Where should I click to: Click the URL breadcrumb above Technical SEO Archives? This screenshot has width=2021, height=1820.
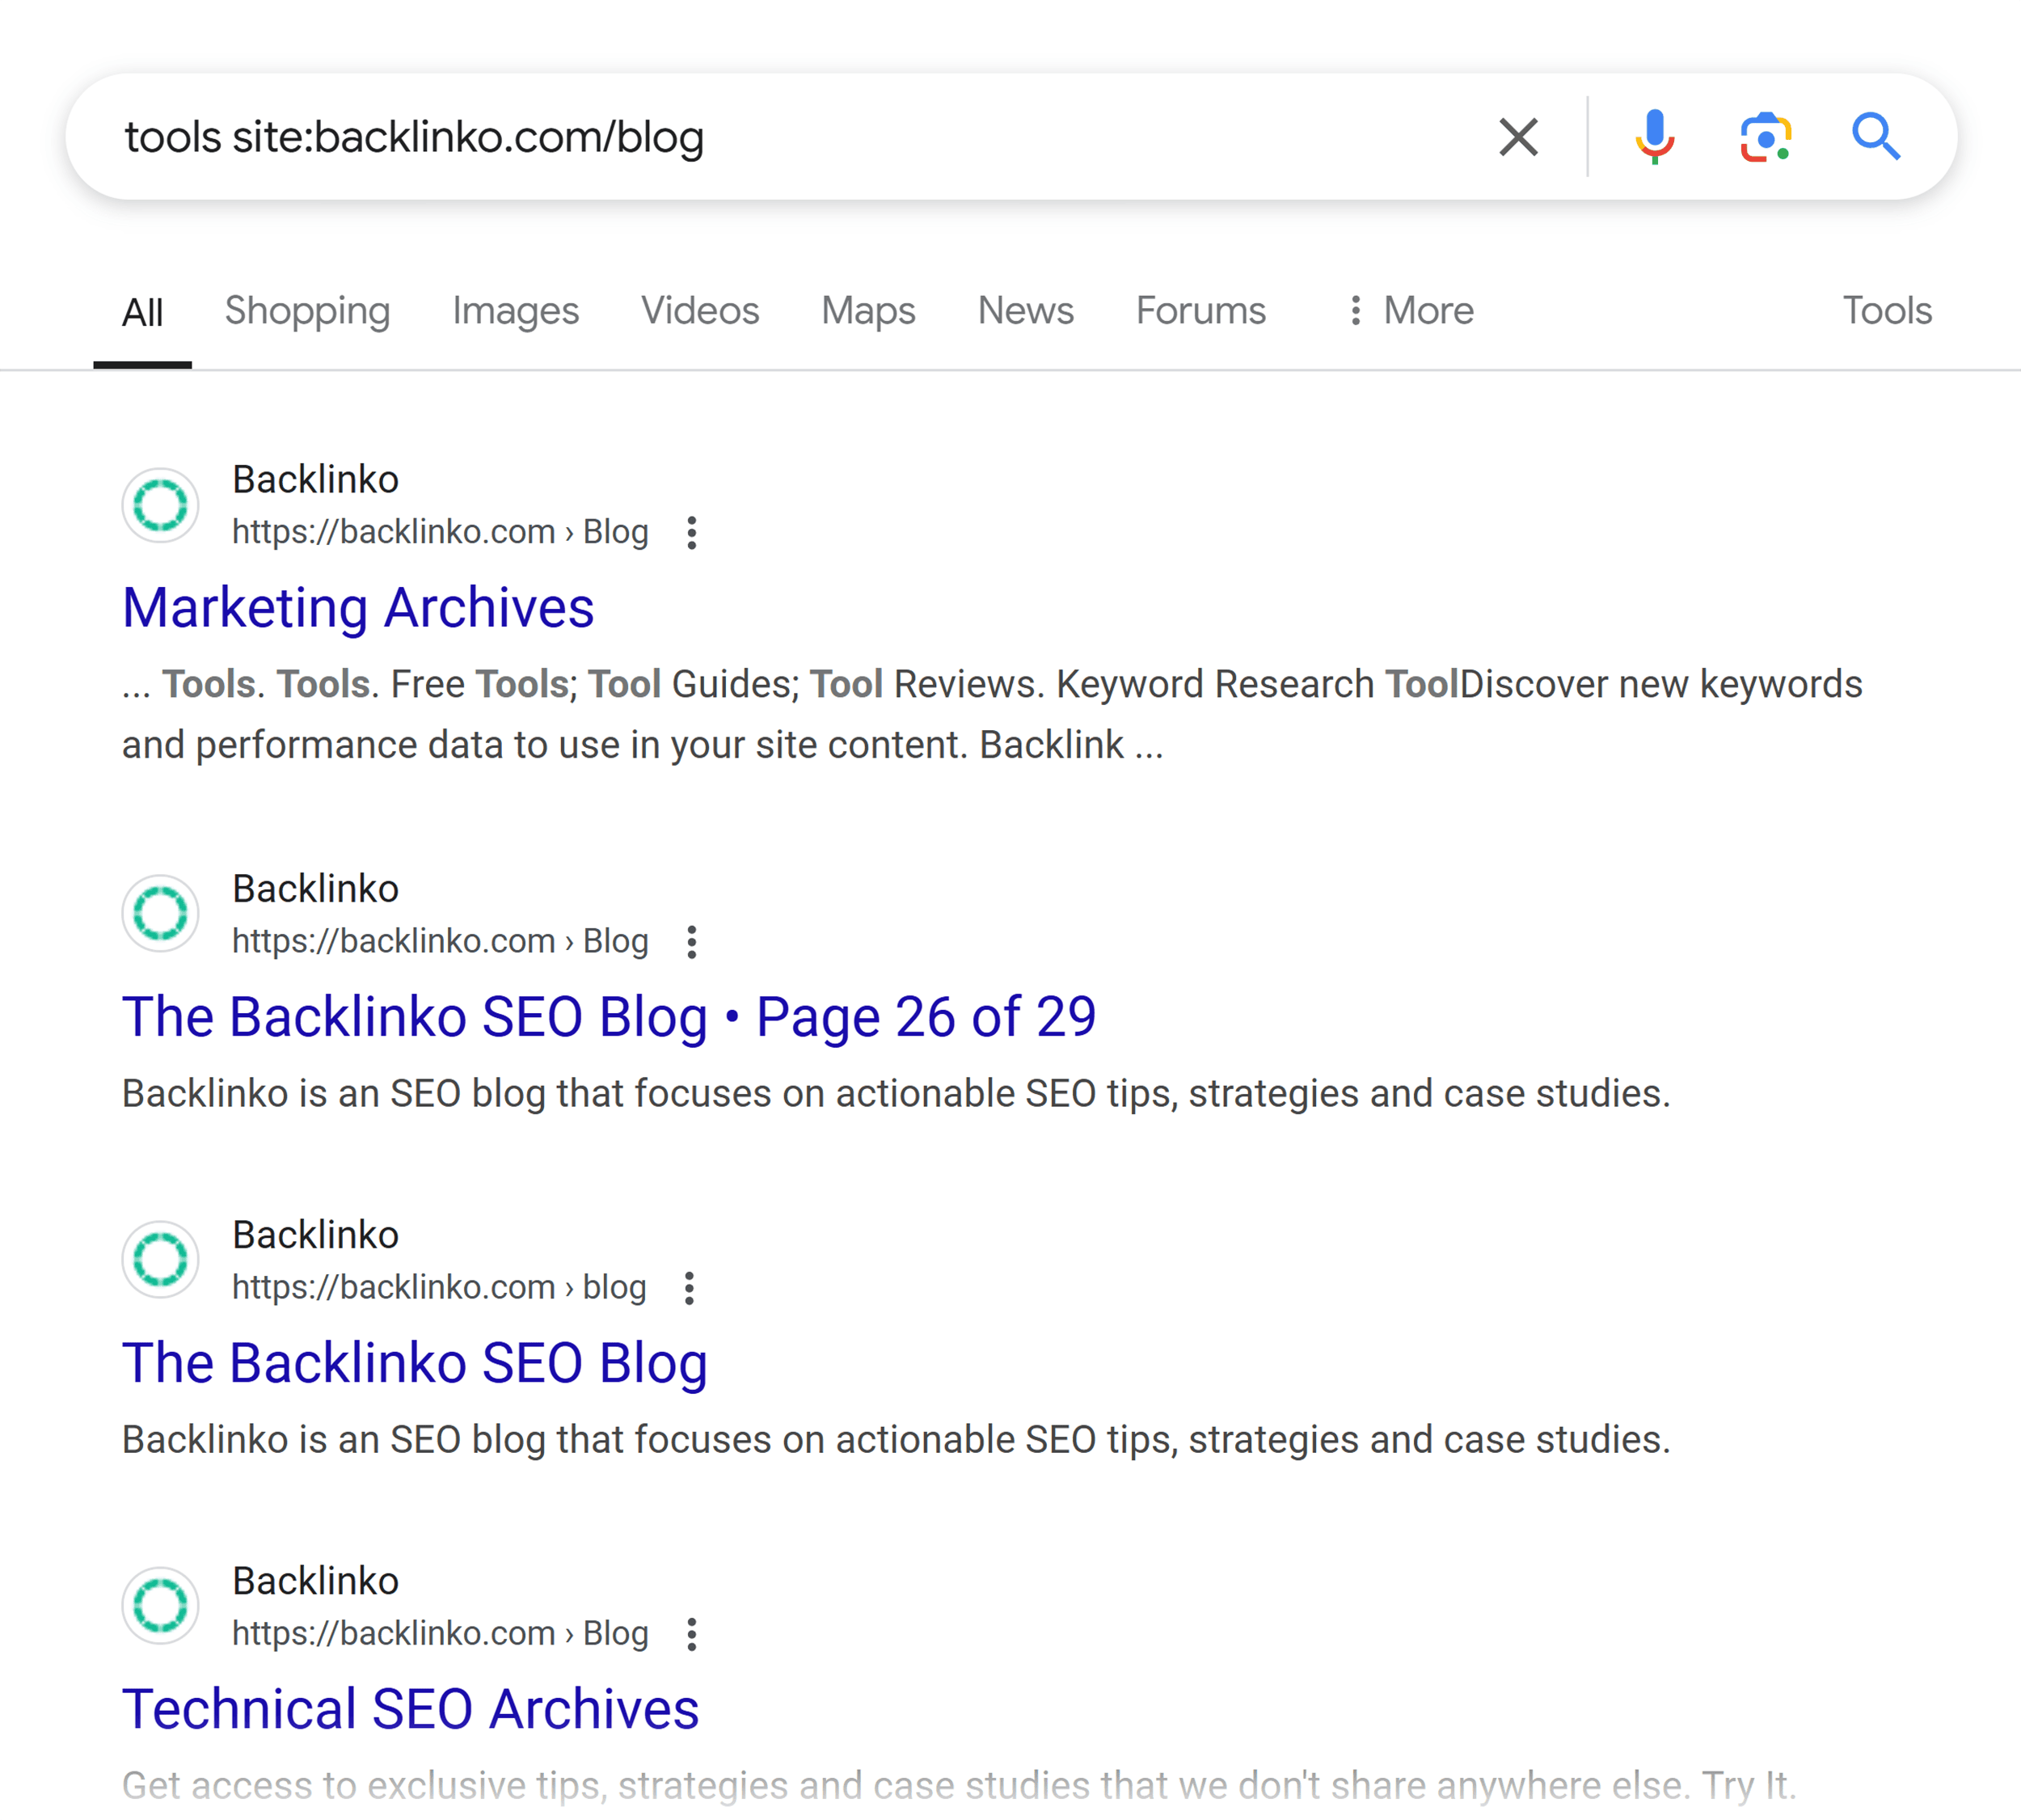440,1633
